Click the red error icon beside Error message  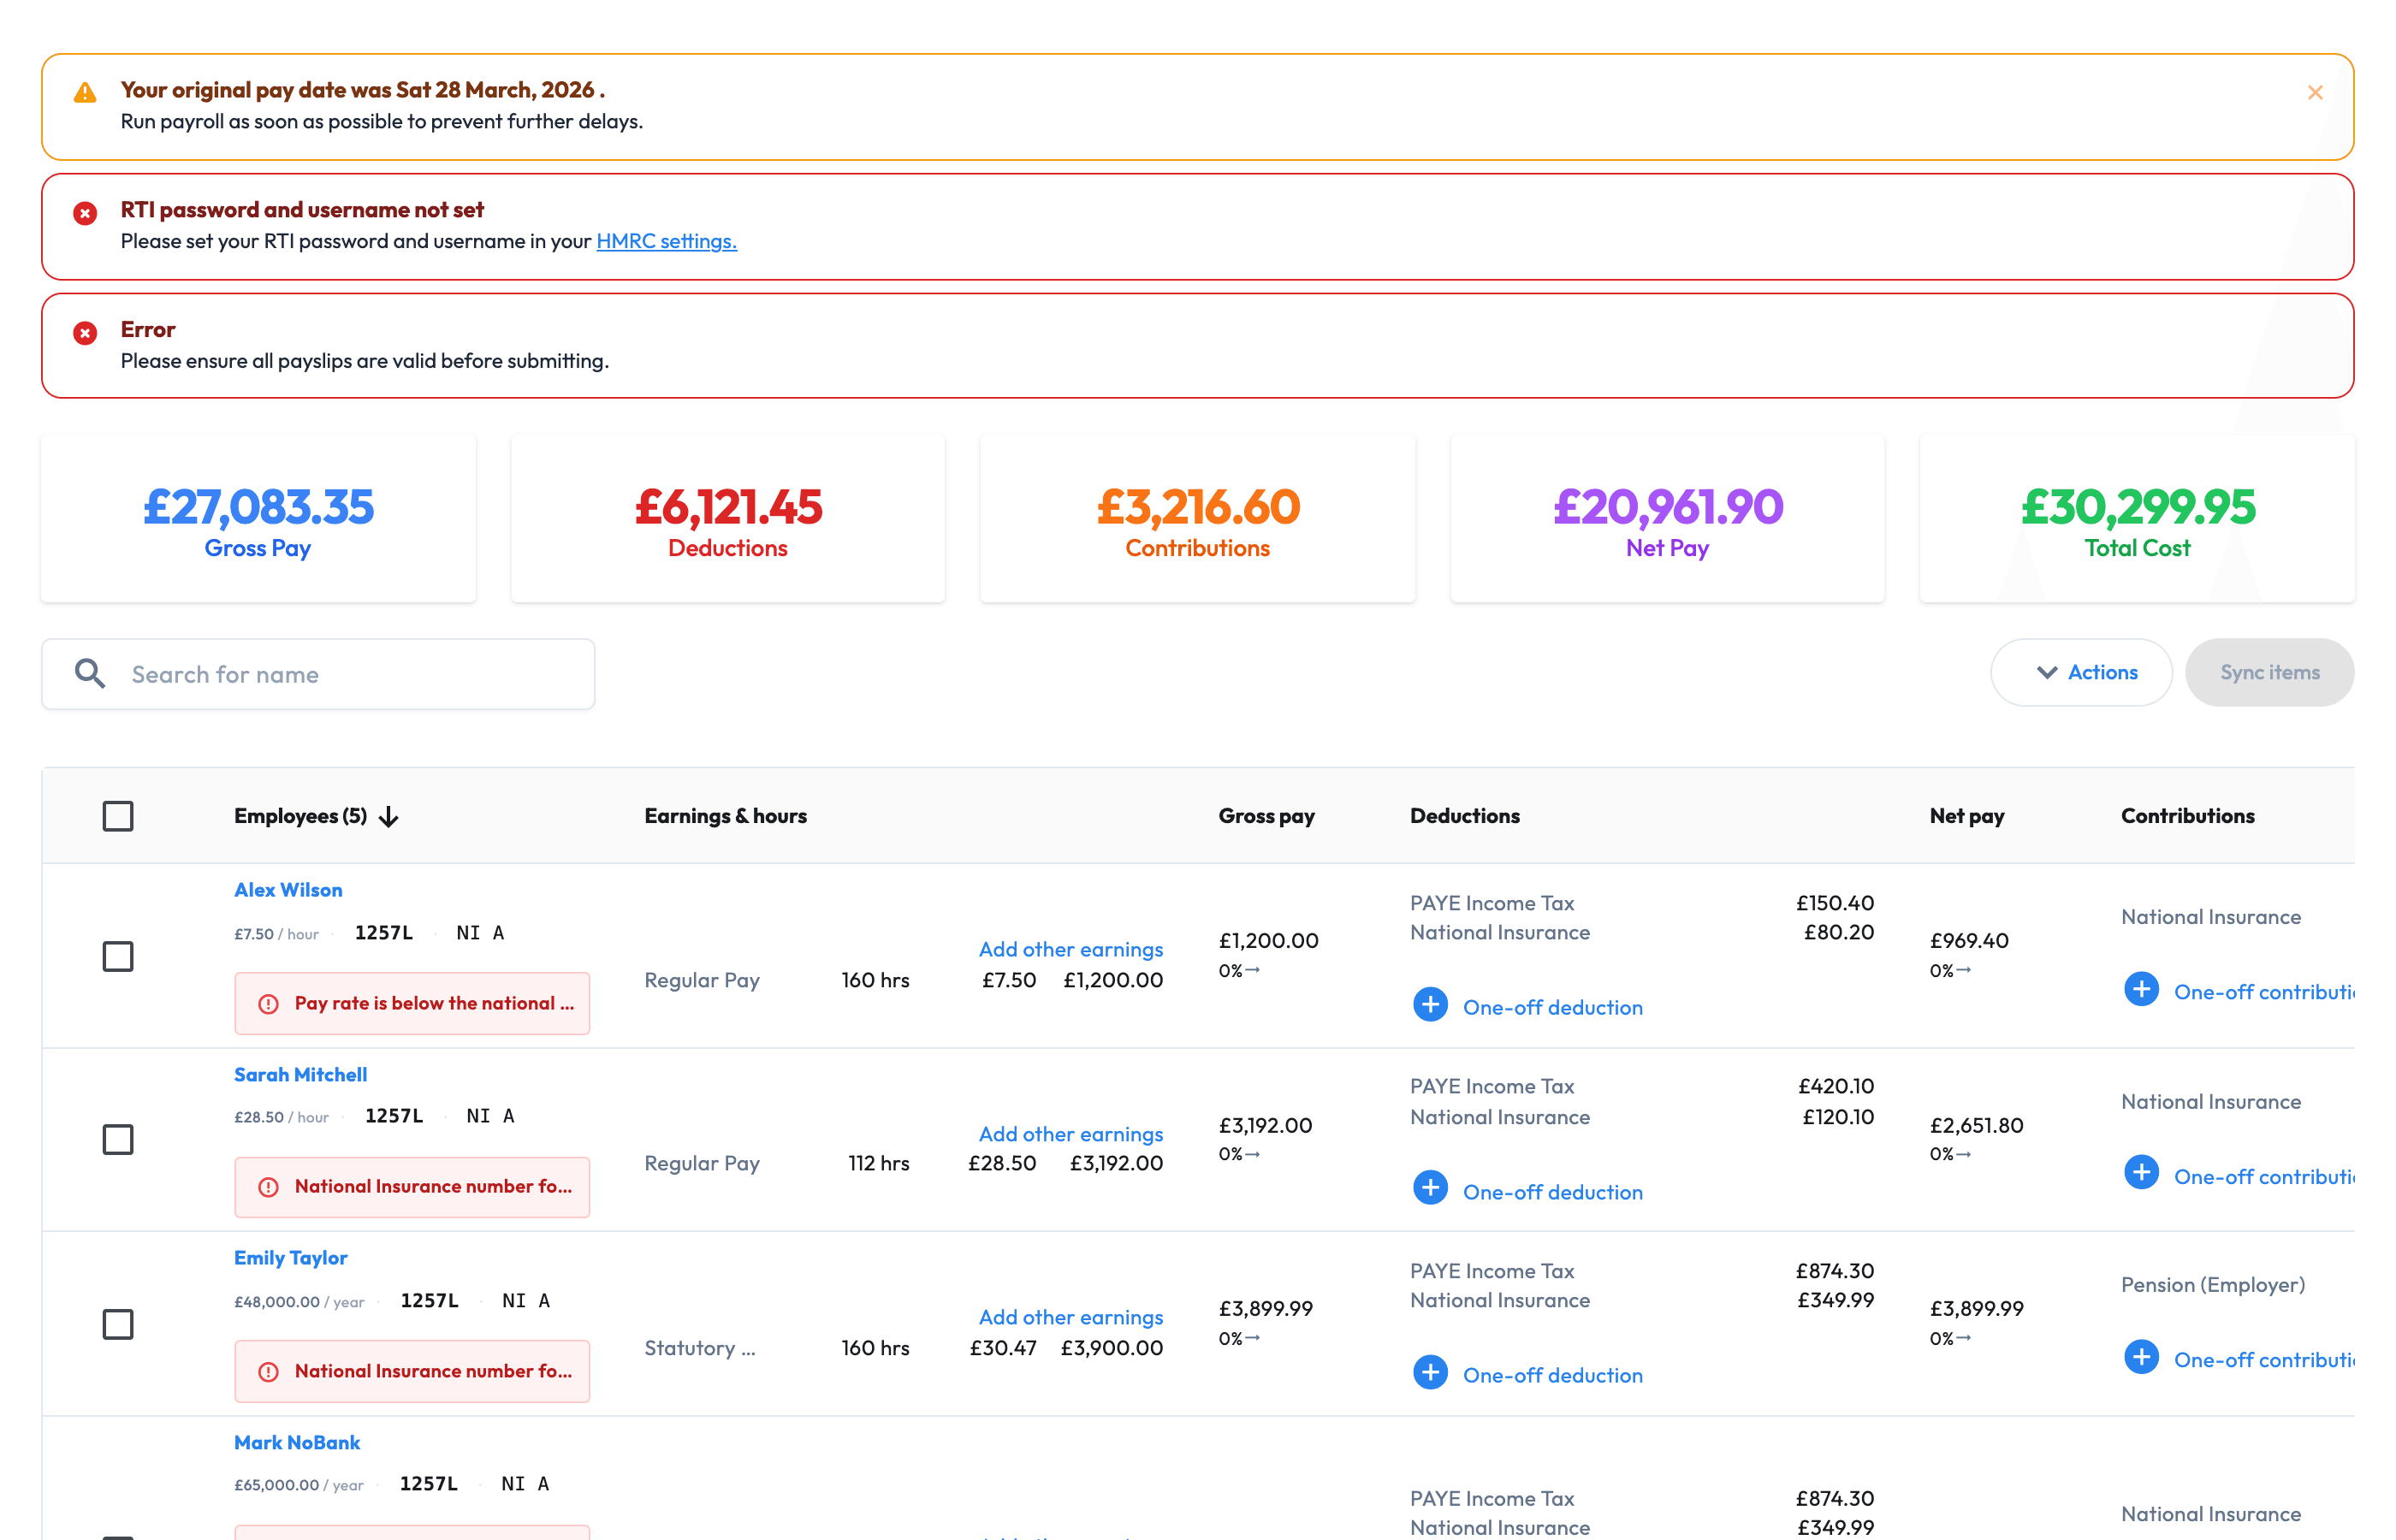point(85,333)
